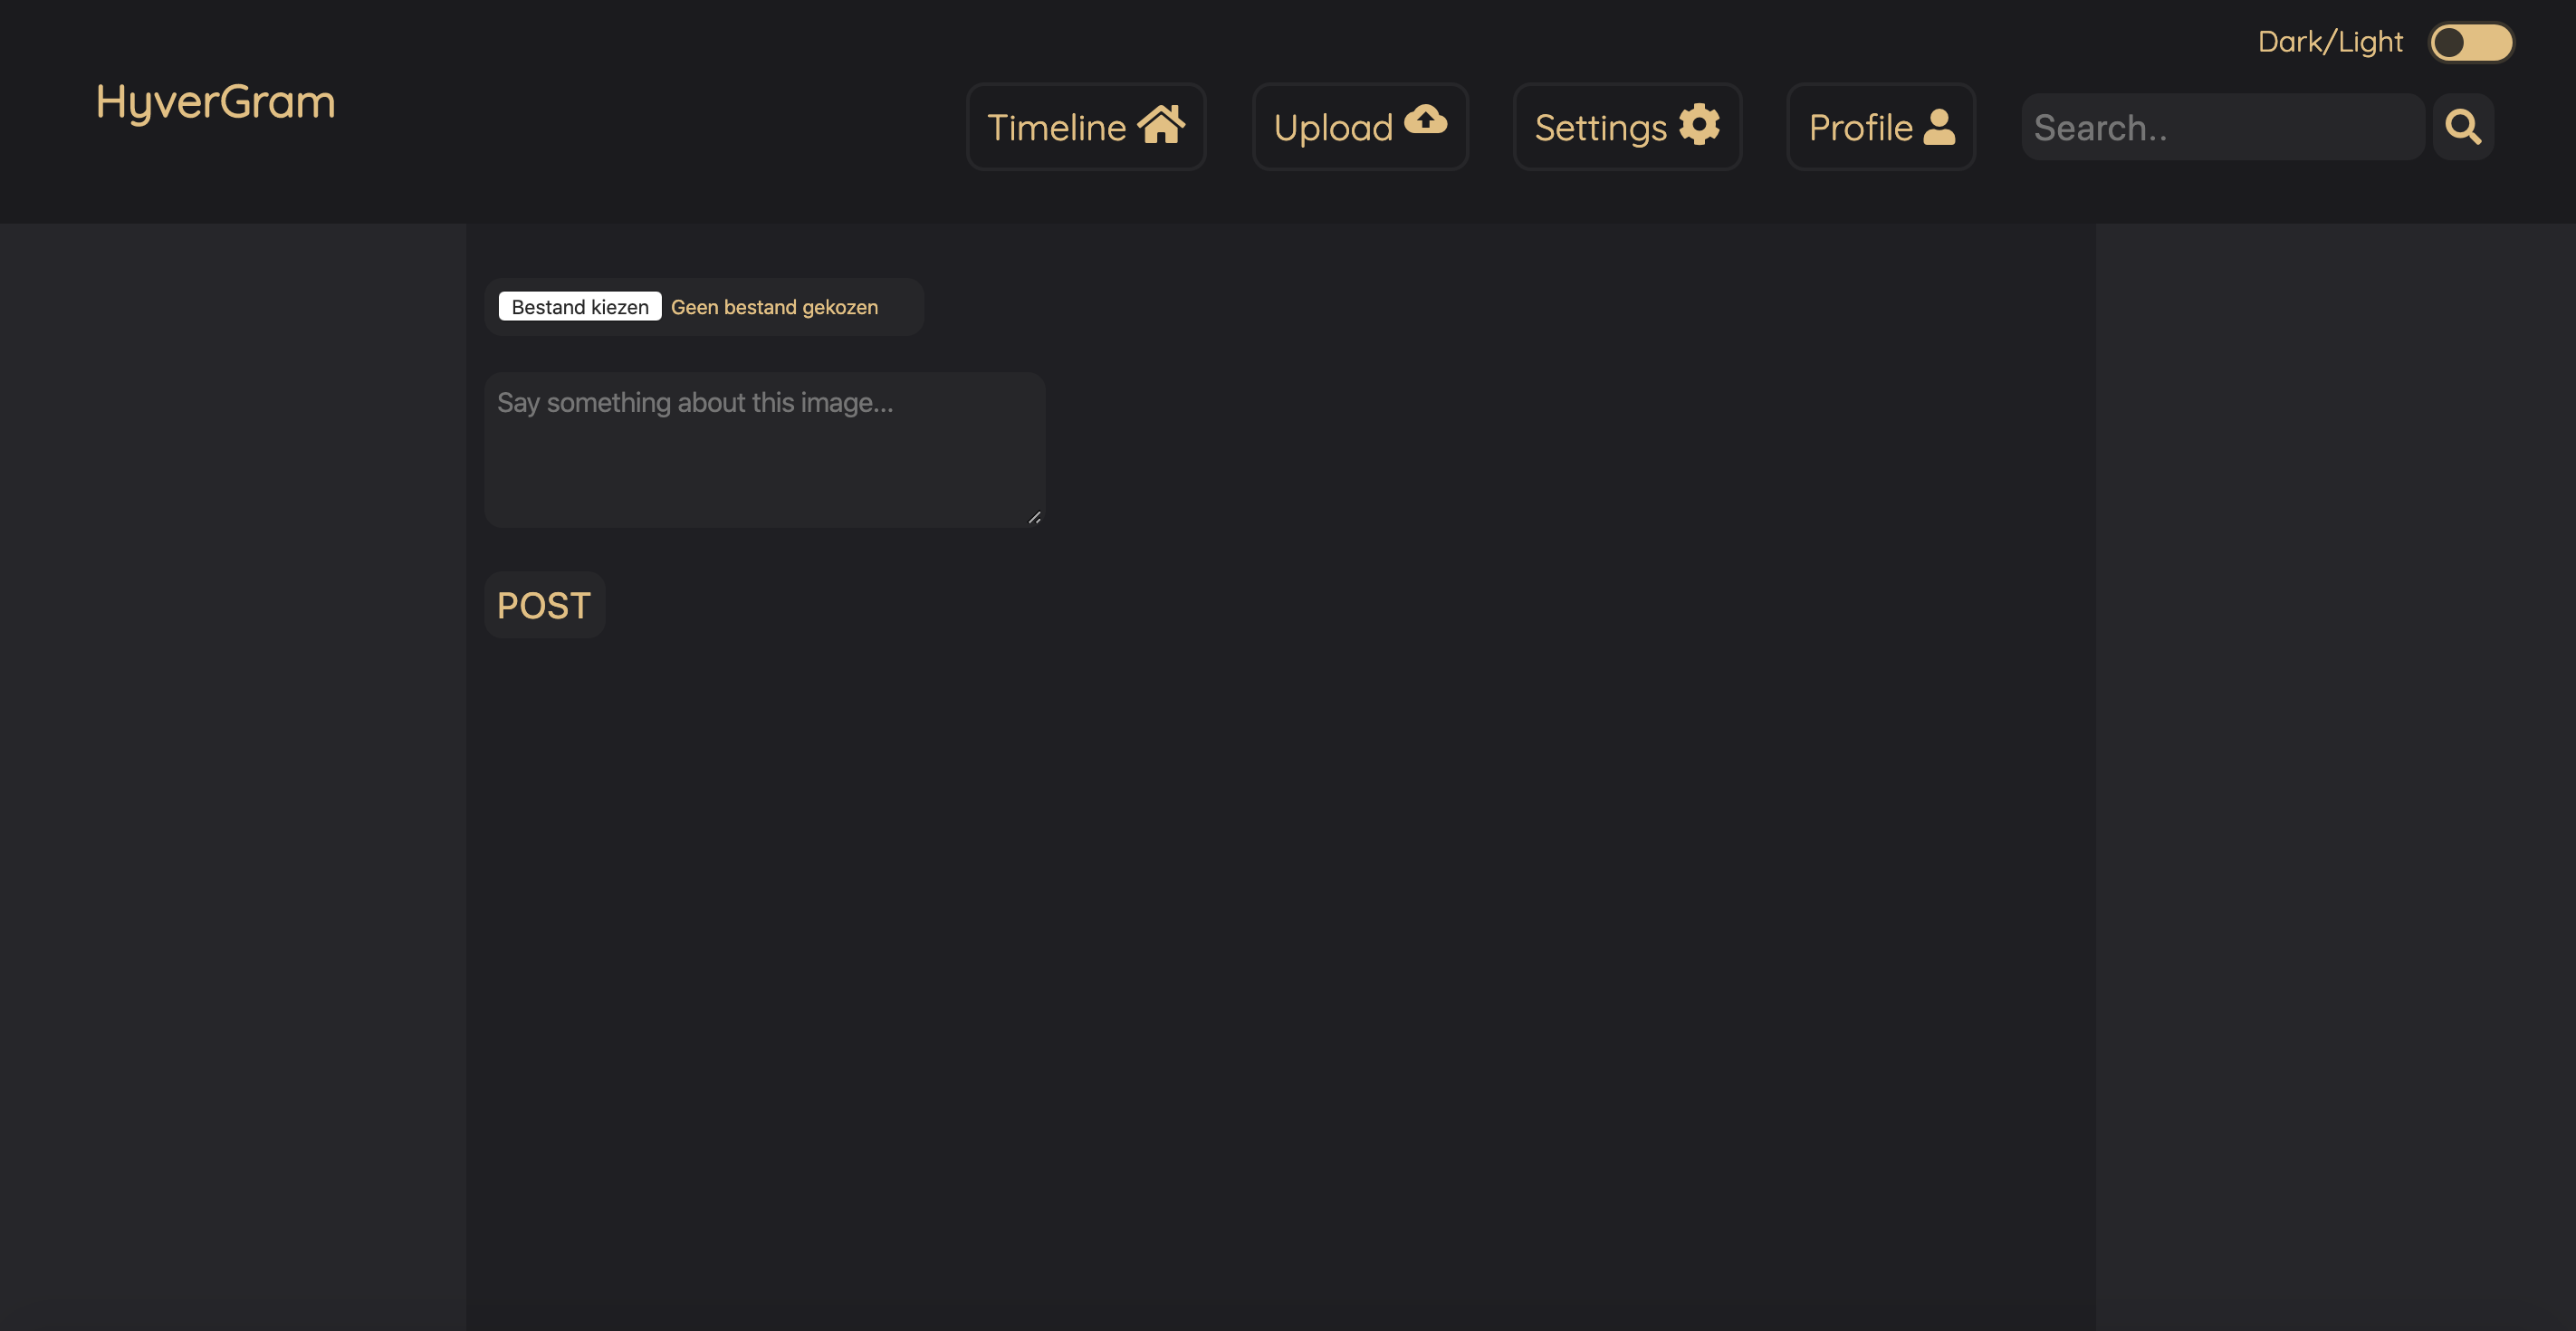Click into the image caption text area
Image resolution: width=2576 pixels, height=1331 pixels.
point(765,450)
